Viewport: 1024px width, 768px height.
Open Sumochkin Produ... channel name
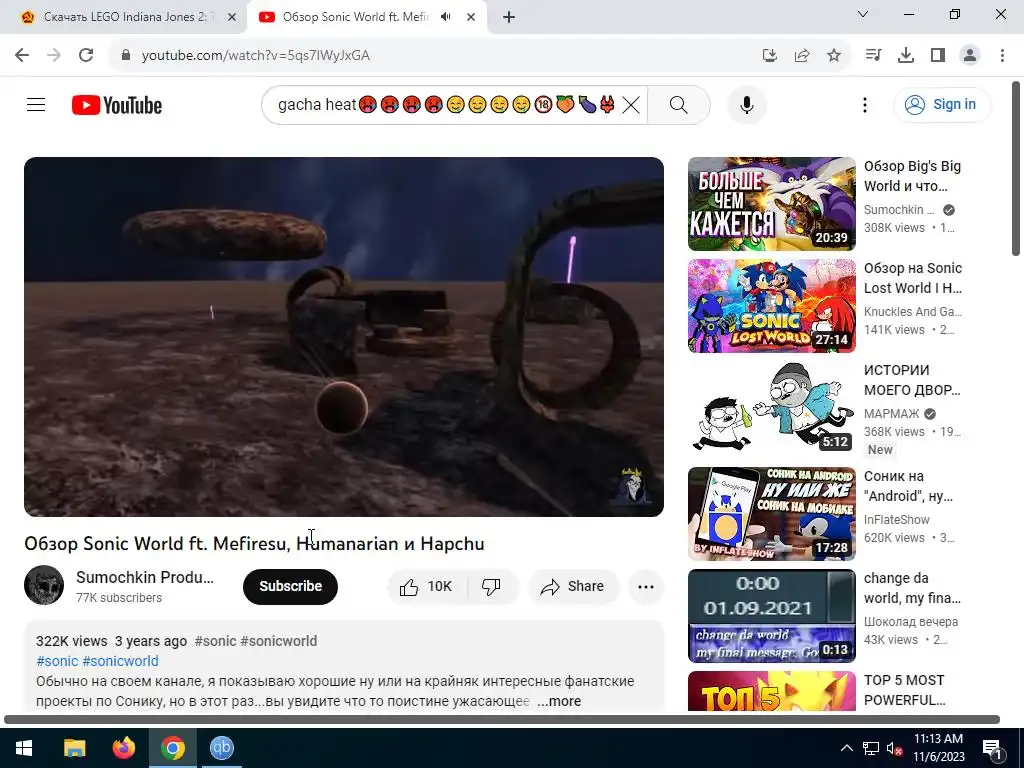[x=144, y=577]
